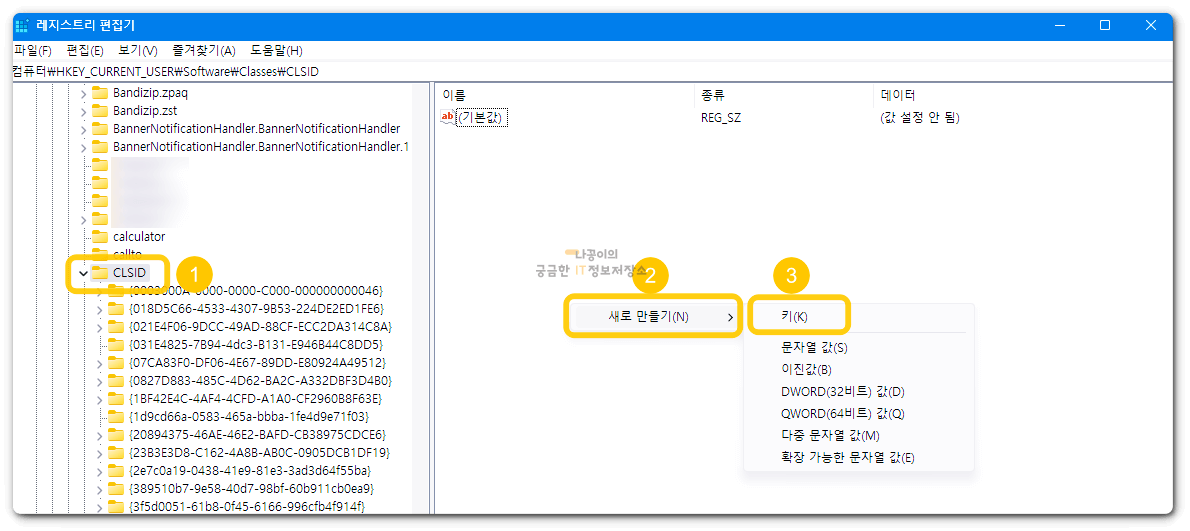Viewport: 1190px width, 531px height.
Task: Click the (값 설정 안 됨) data cell
Action: pos(920,118)
